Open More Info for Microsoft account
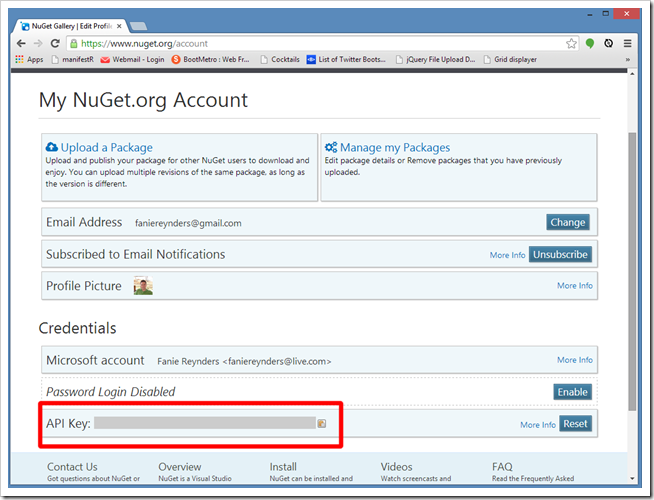The height and width of the screenshot is (500, 654). (575, 359)
